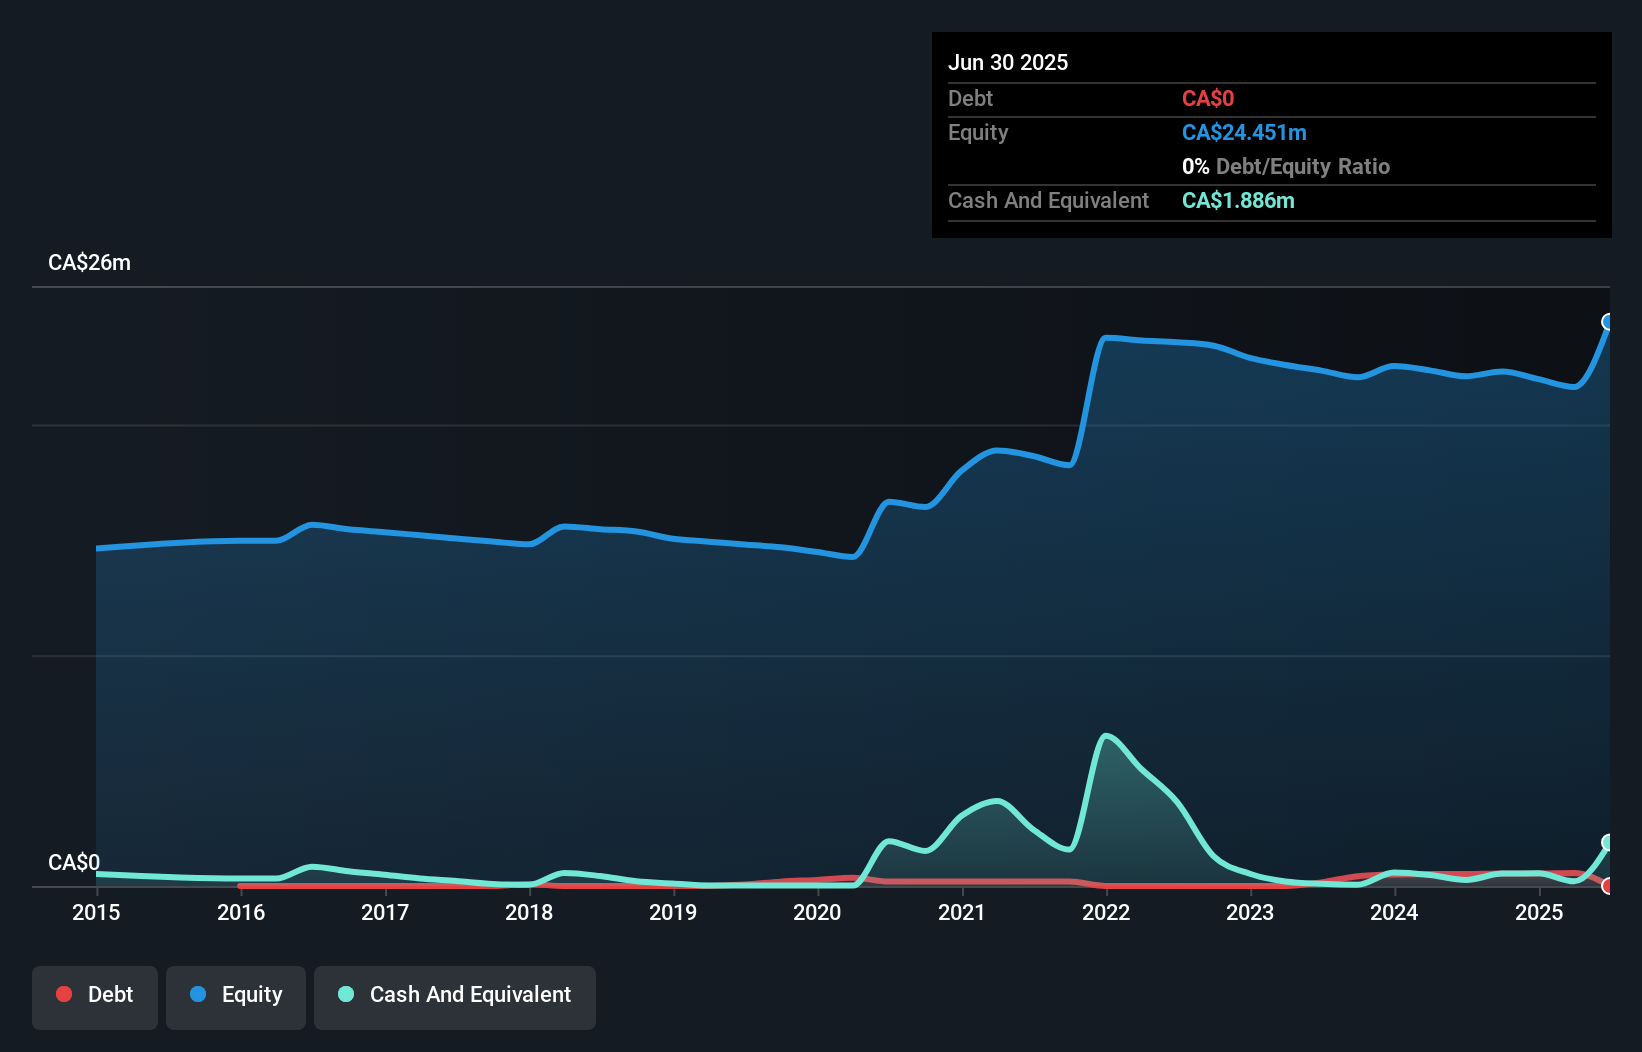
Task: Select the 2020 year label on the axis
Action: 817,913
